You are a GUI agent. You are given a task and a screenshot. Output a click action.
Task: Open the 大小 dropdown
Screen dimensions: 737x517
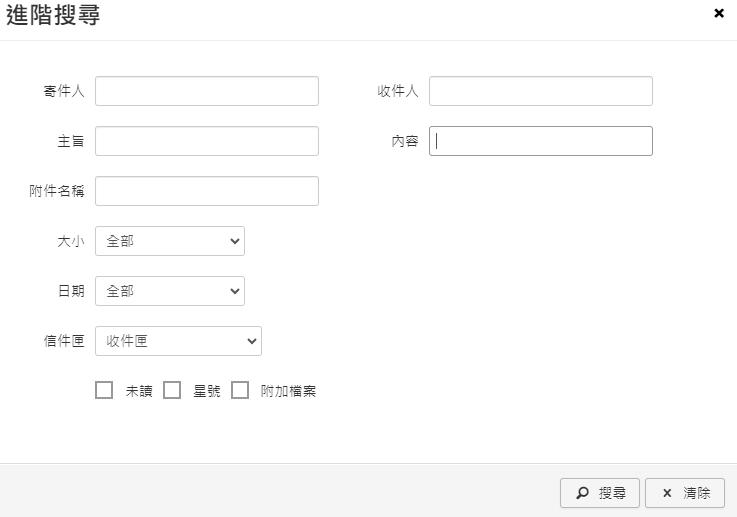pos(170,241)
